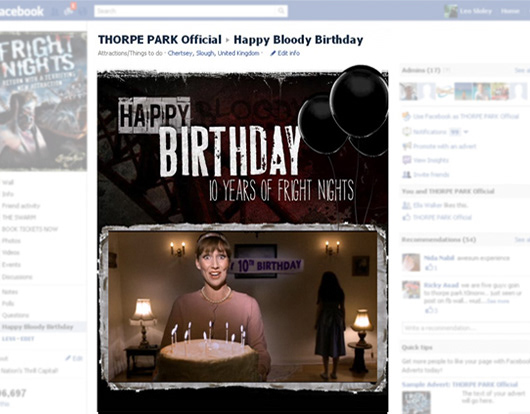Click the friends icon beside Ella Walker
The height and width of the screenshot is (414, 530).
tap(406, 205)
